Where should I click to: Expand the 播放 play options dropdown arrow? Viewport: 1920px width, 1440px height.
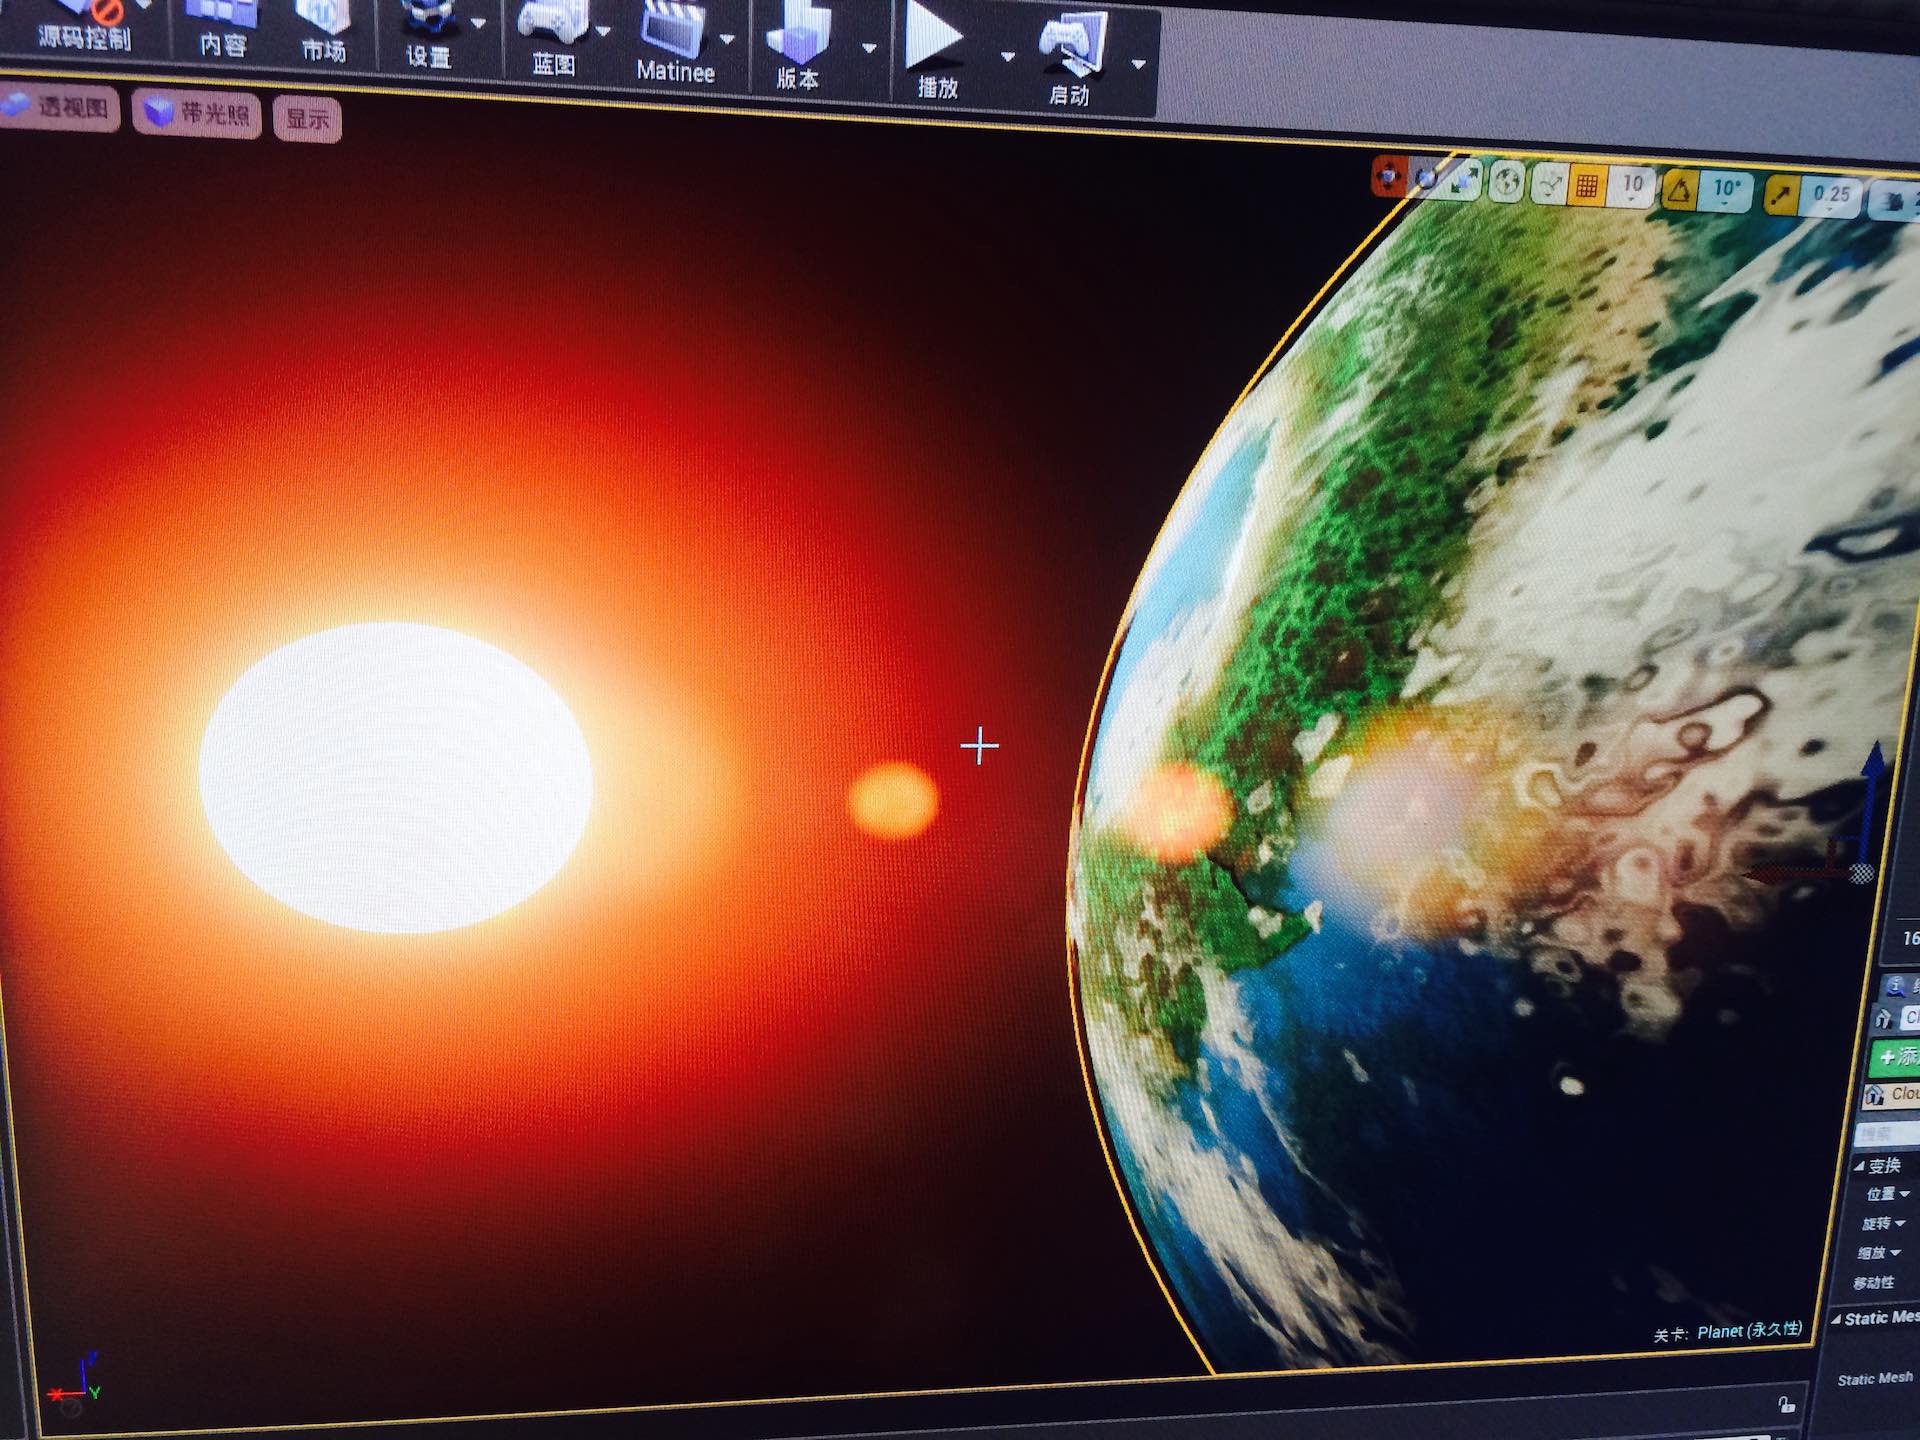click(1008, 56)
